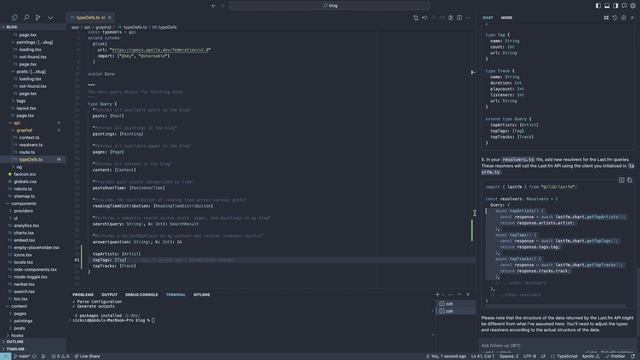Click the main branch status item
Image resolution: width=640 pixels, height=360 pixels.
pos(22,356)
